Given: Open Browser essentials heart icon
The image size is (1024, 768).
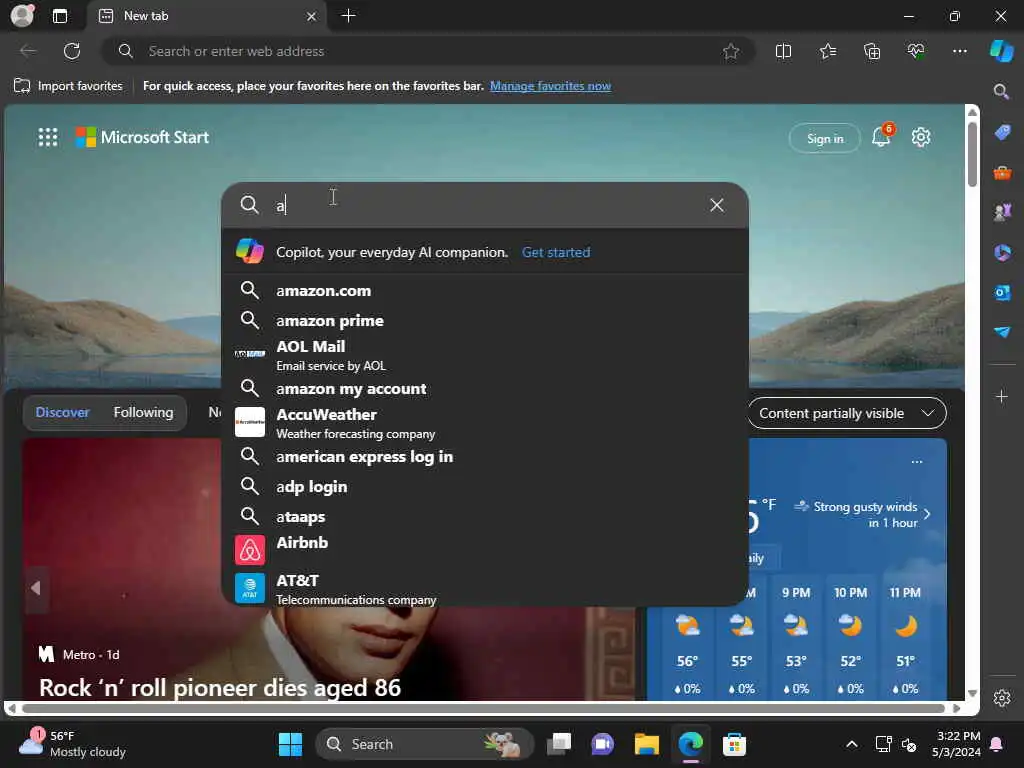Looking at the screenshot, I should (916, 51).
